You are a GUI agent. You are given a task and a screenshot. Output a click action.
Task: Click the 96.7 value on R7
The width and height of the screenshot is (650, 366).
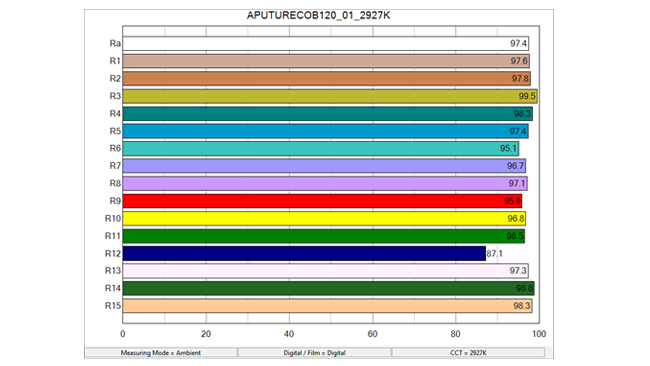coord(515,166)
